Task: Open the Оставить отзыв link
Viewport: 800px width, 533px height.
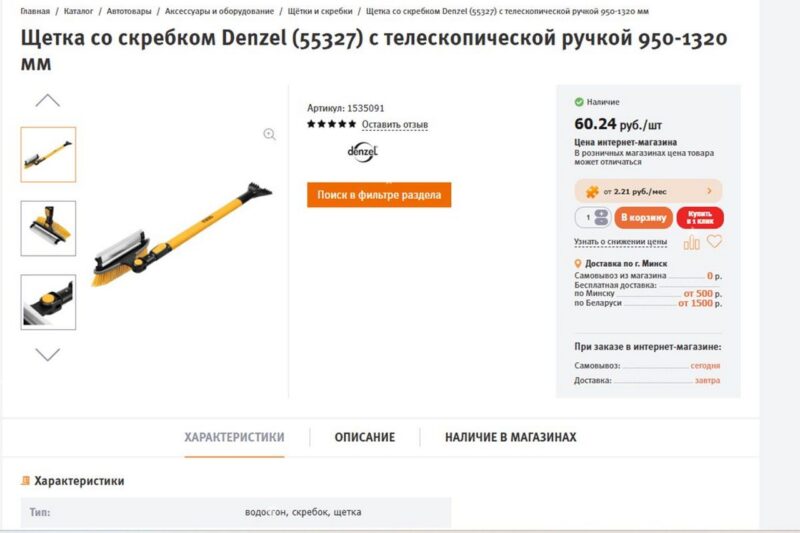Action: tap(395, 124)
